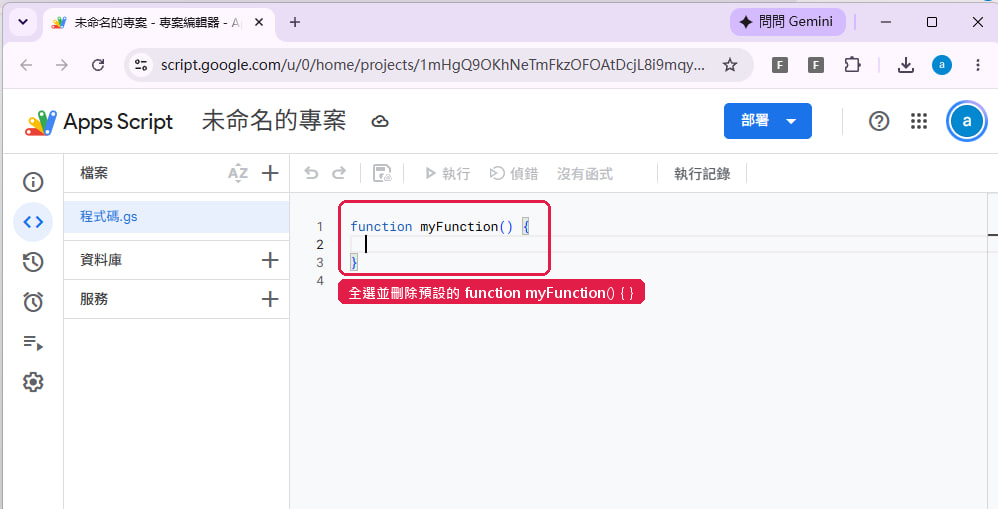Click the undo arrow in editor toolbar
The width and height of the screenshot is (998, 509).
click(311, 173)
